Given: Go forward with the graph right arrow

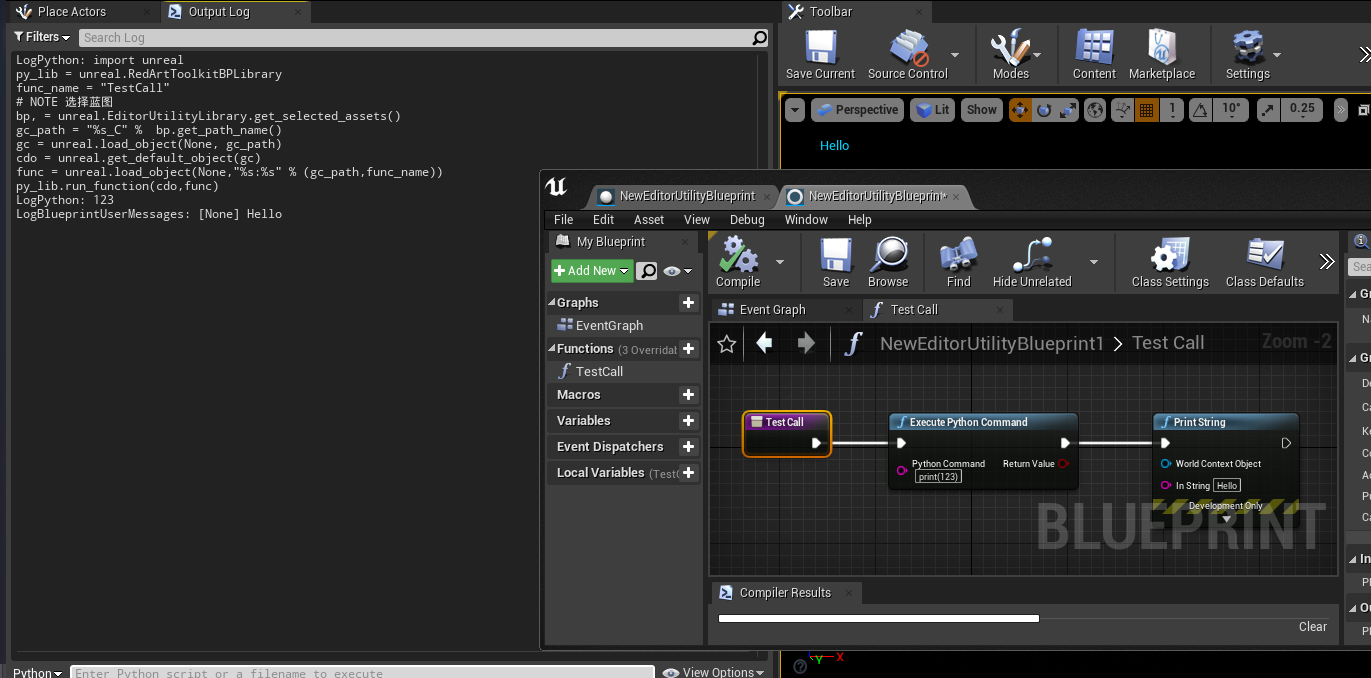Looking at the screenshot, I should (x=806, y=344).
